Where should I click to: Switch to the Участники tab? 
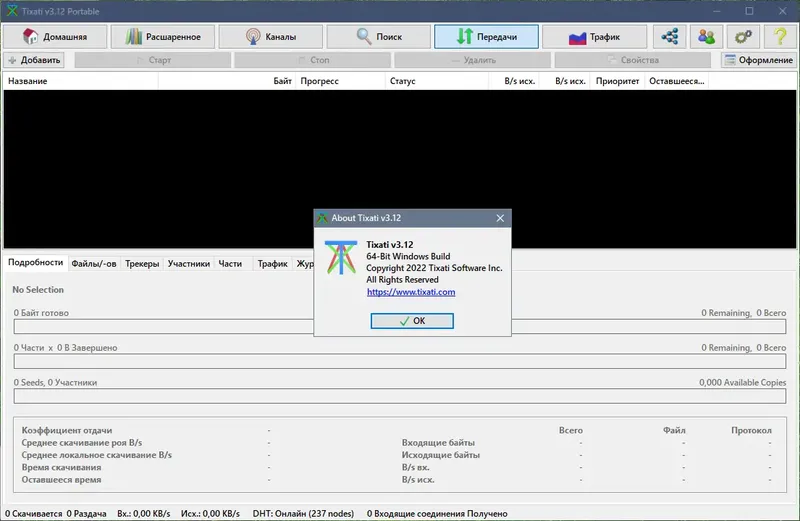[x=189, y=264]
